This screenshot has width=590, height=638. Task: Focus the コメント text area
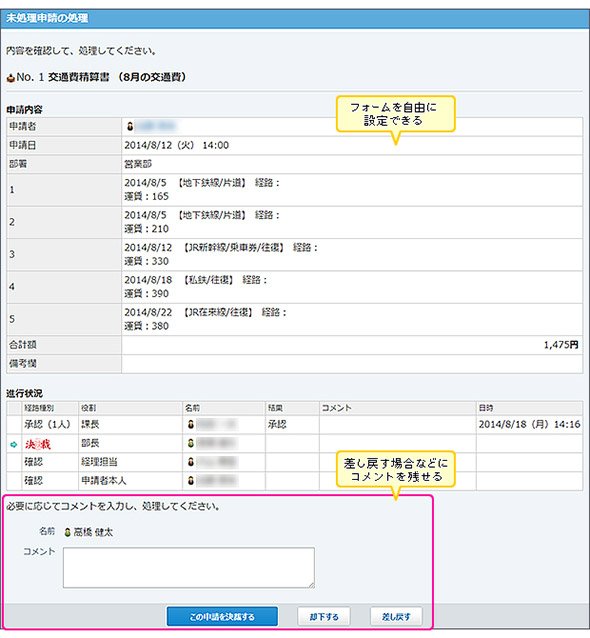point(189,567)
